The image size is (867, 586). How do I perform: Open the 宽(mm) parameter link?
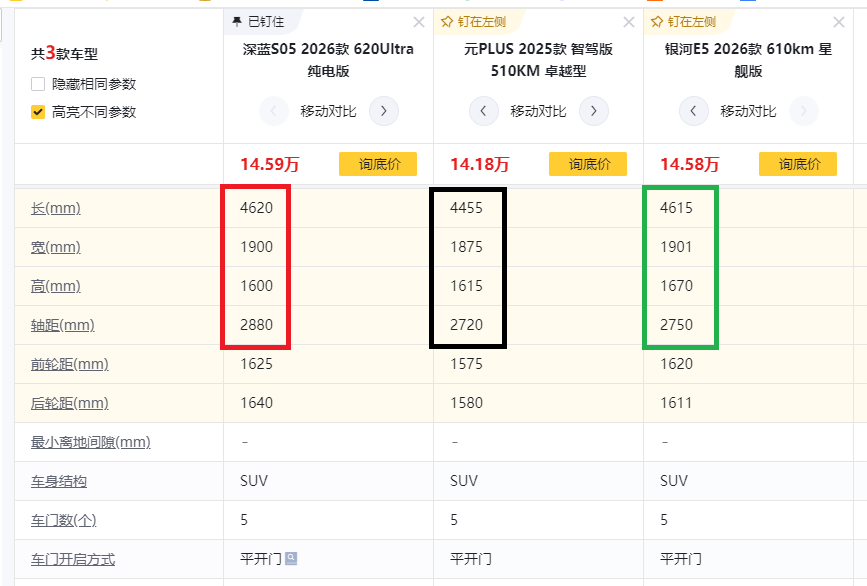(x=56, y=247)
